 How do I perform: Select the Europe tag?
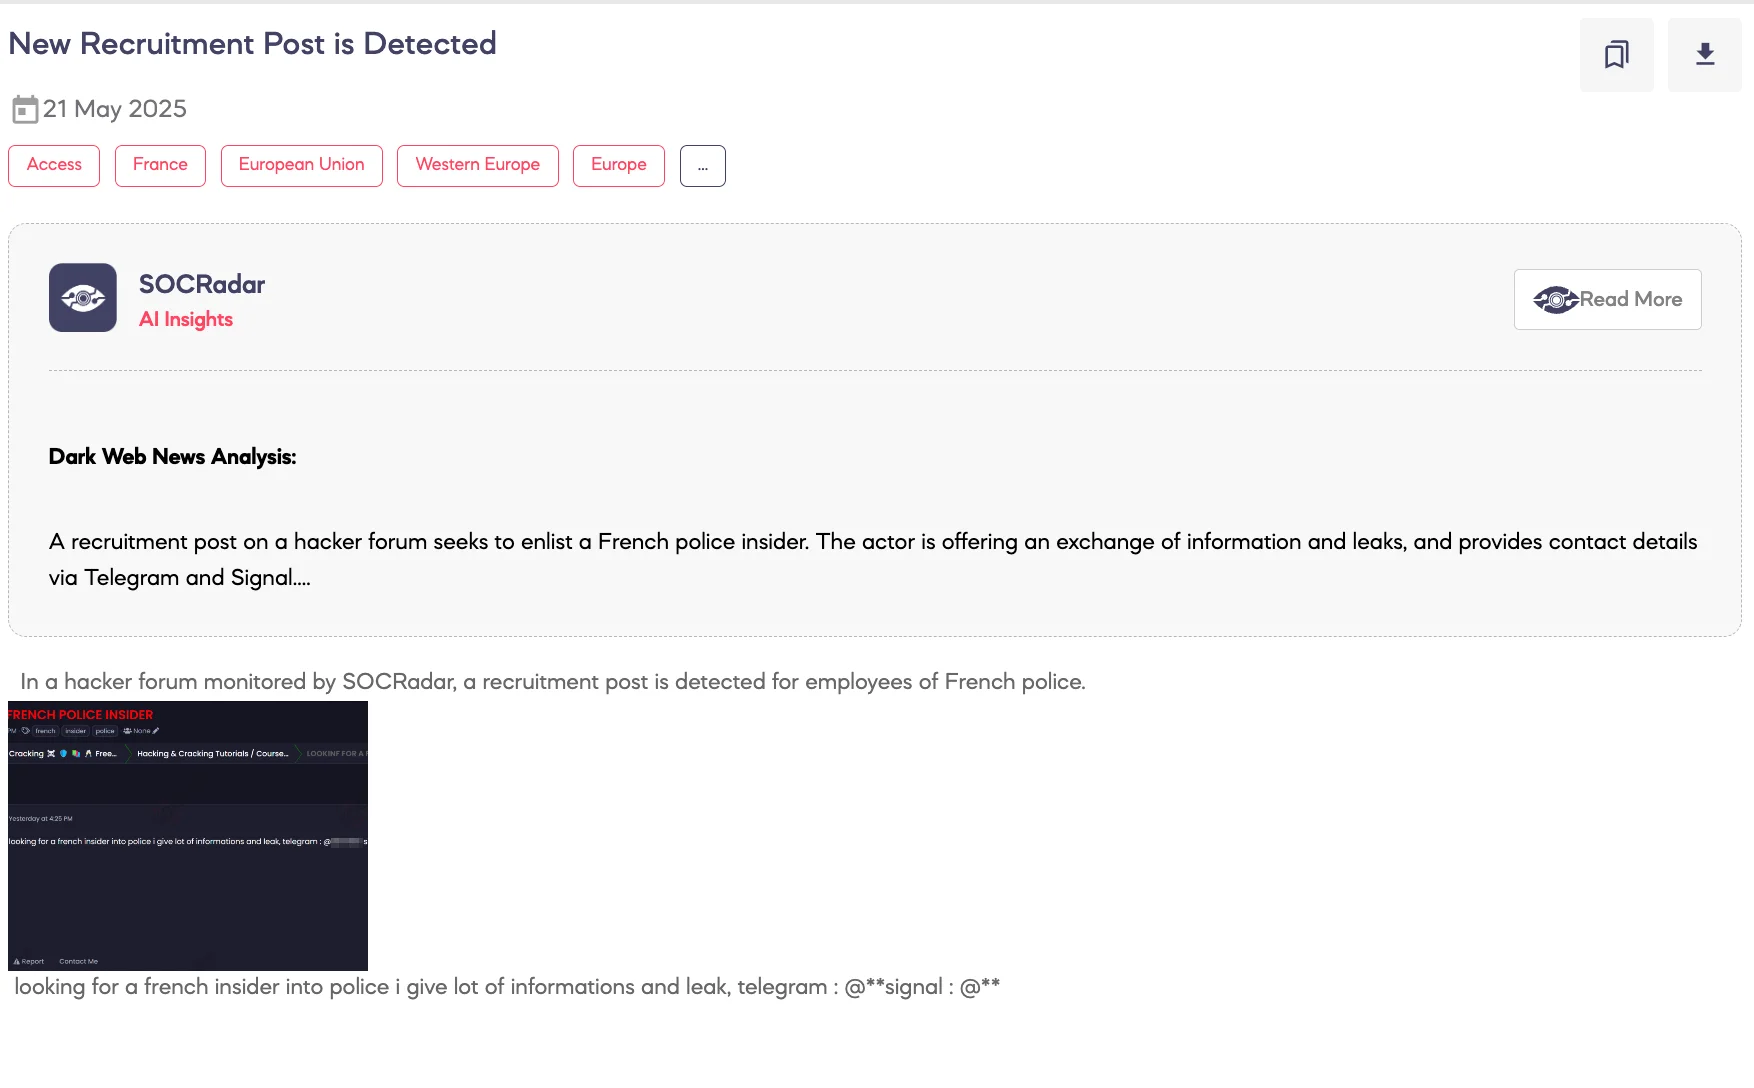(x=618, y=165)
